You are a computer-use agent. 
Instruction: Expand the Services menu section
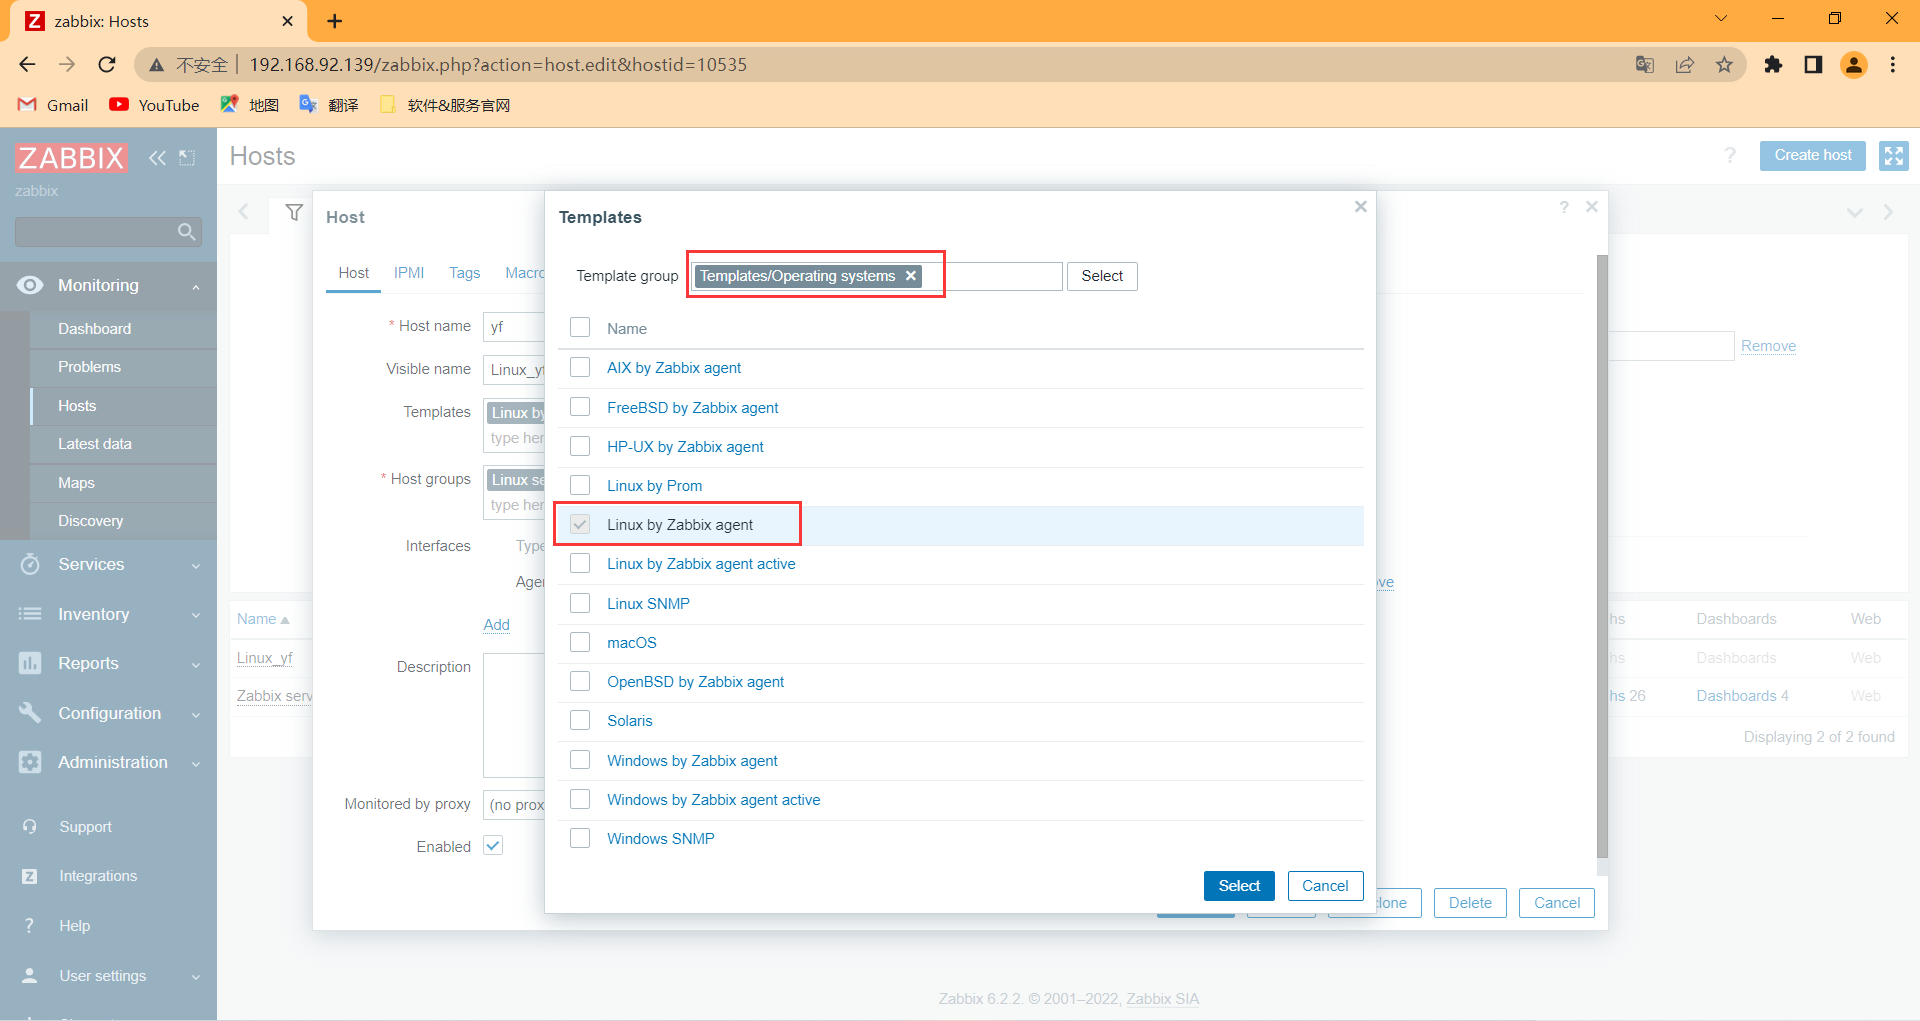pyautogui.click(x=196, y=565)
